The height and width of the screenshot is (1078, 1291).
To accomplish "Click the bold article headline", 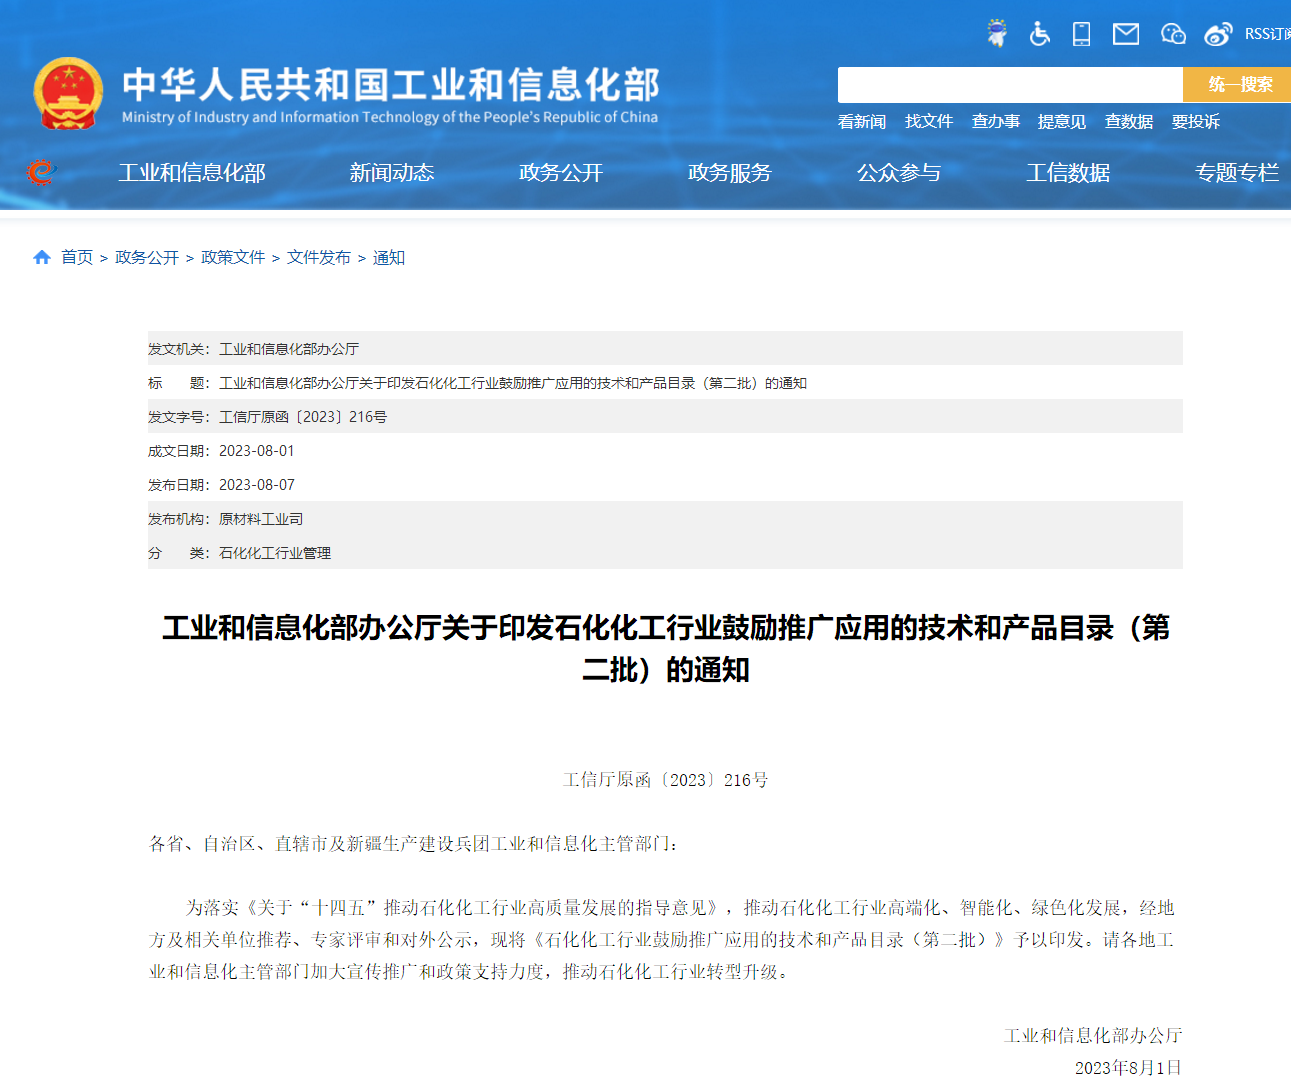I will tap(666, 648).
